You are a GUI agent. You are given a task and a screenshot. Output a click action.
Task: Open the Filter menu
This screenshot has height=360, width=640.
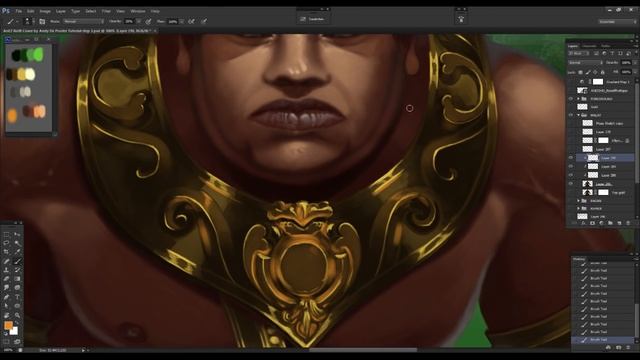point(106,11)
